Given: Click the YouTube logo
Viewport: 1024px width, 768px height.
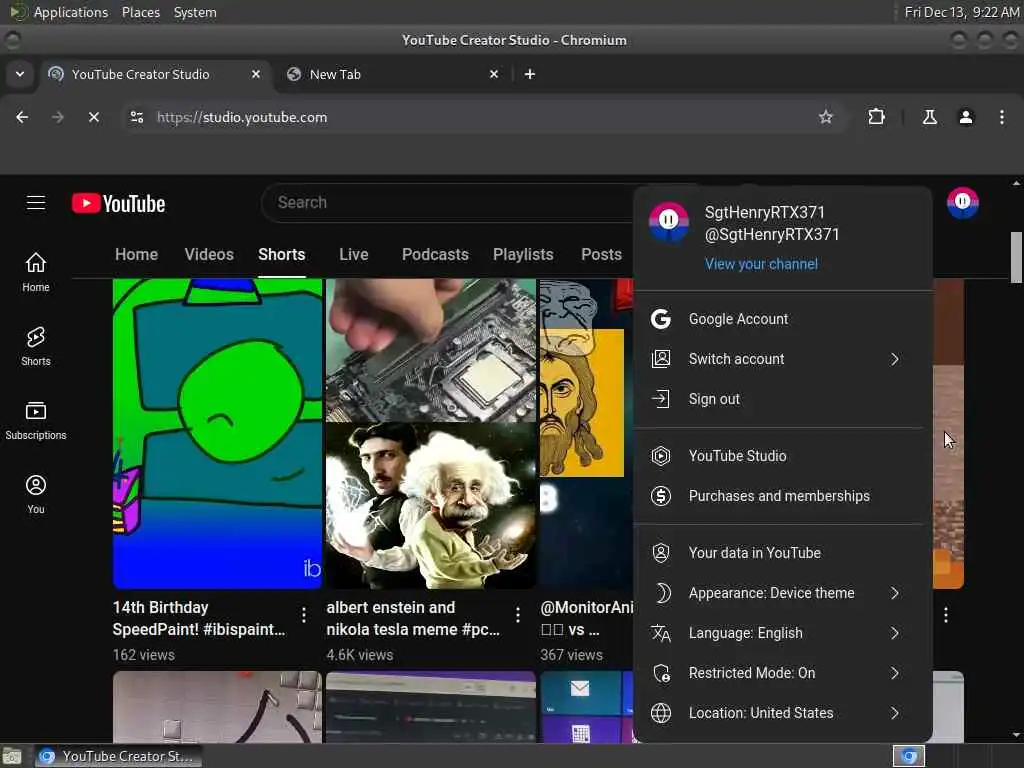Looking at the screenshot, I should tap(118, 204).
